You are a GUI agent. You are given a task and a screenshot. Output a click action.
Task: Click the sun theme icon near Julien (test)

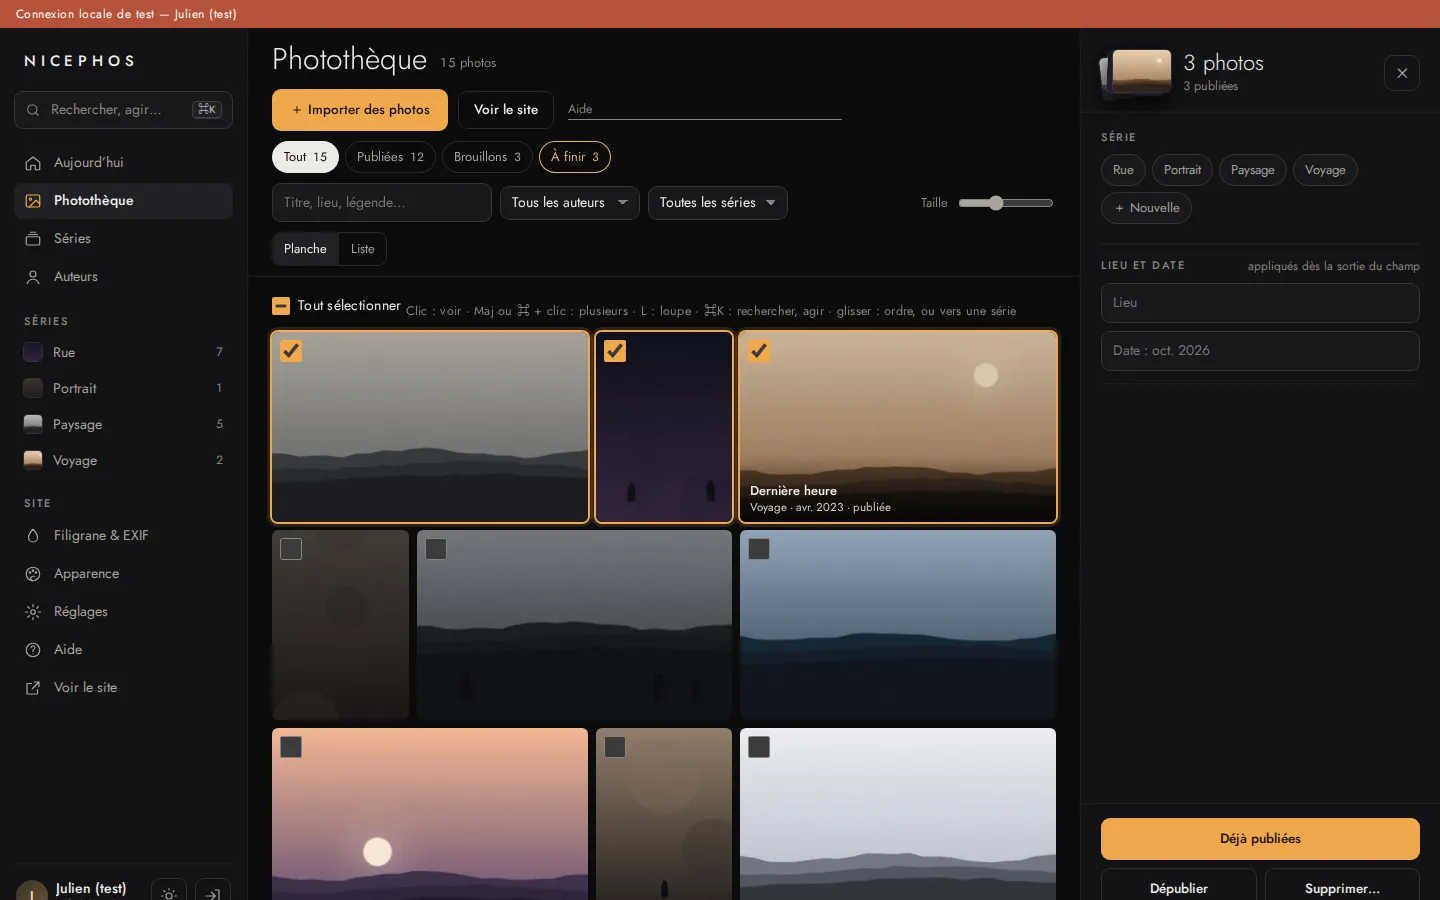pos(169,893)
